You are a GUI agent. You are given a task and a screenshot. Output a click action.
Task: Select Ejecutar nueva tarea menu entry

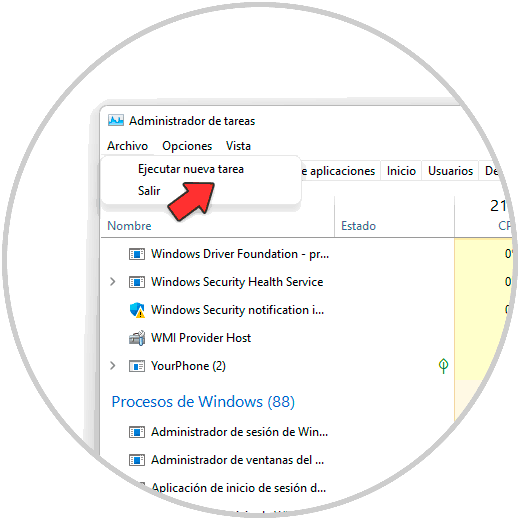point(191,169)
